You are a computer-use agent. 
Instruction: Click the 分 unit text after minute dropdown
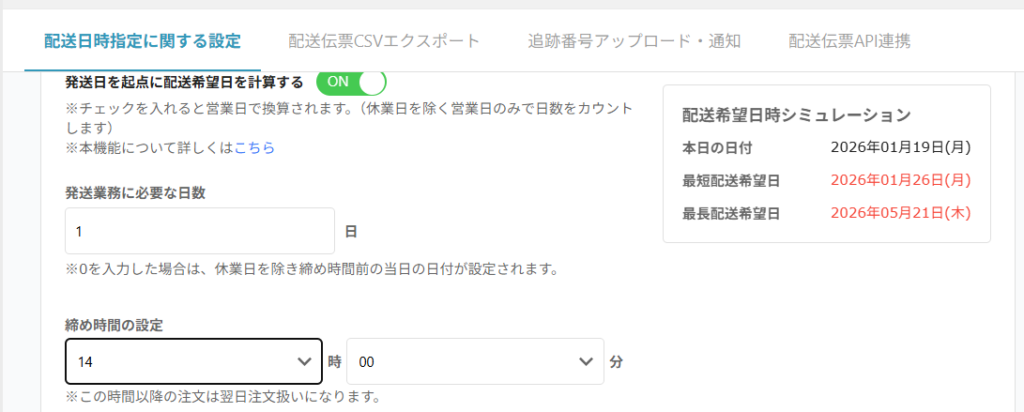[616, 361]
